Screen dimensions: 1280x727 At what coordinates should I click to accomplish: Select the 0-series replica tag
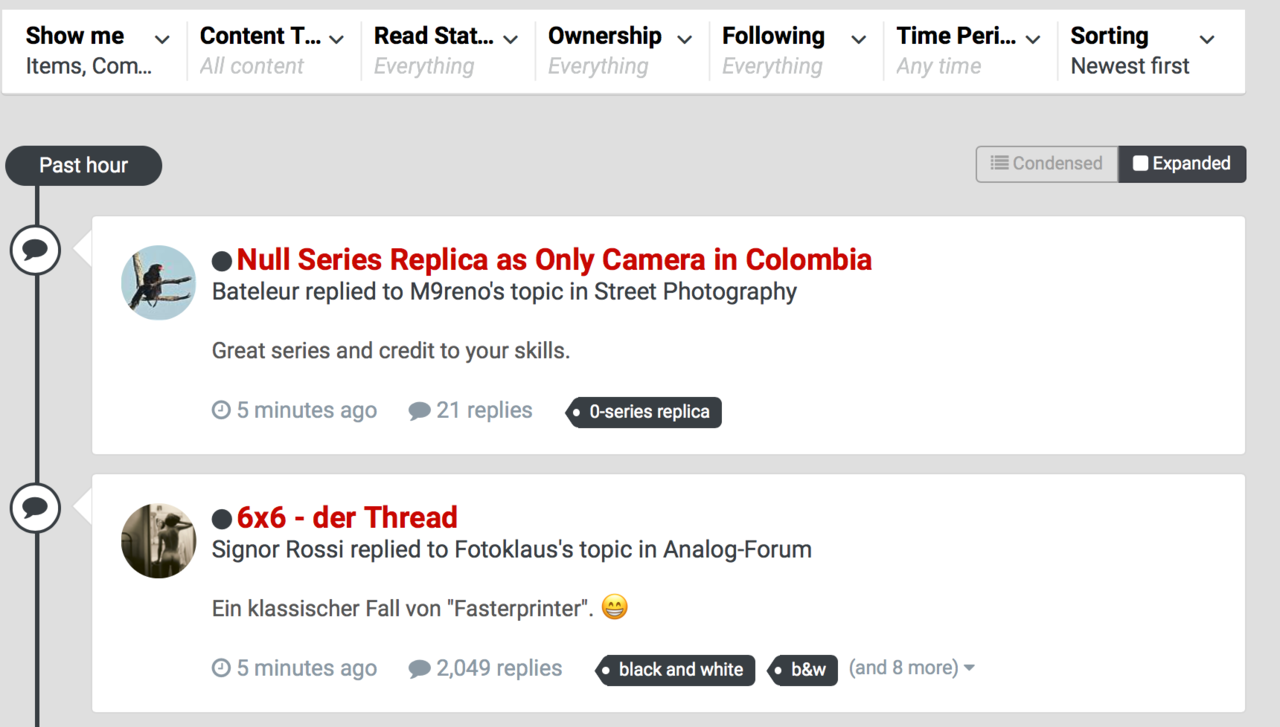(x=648, y=412)
